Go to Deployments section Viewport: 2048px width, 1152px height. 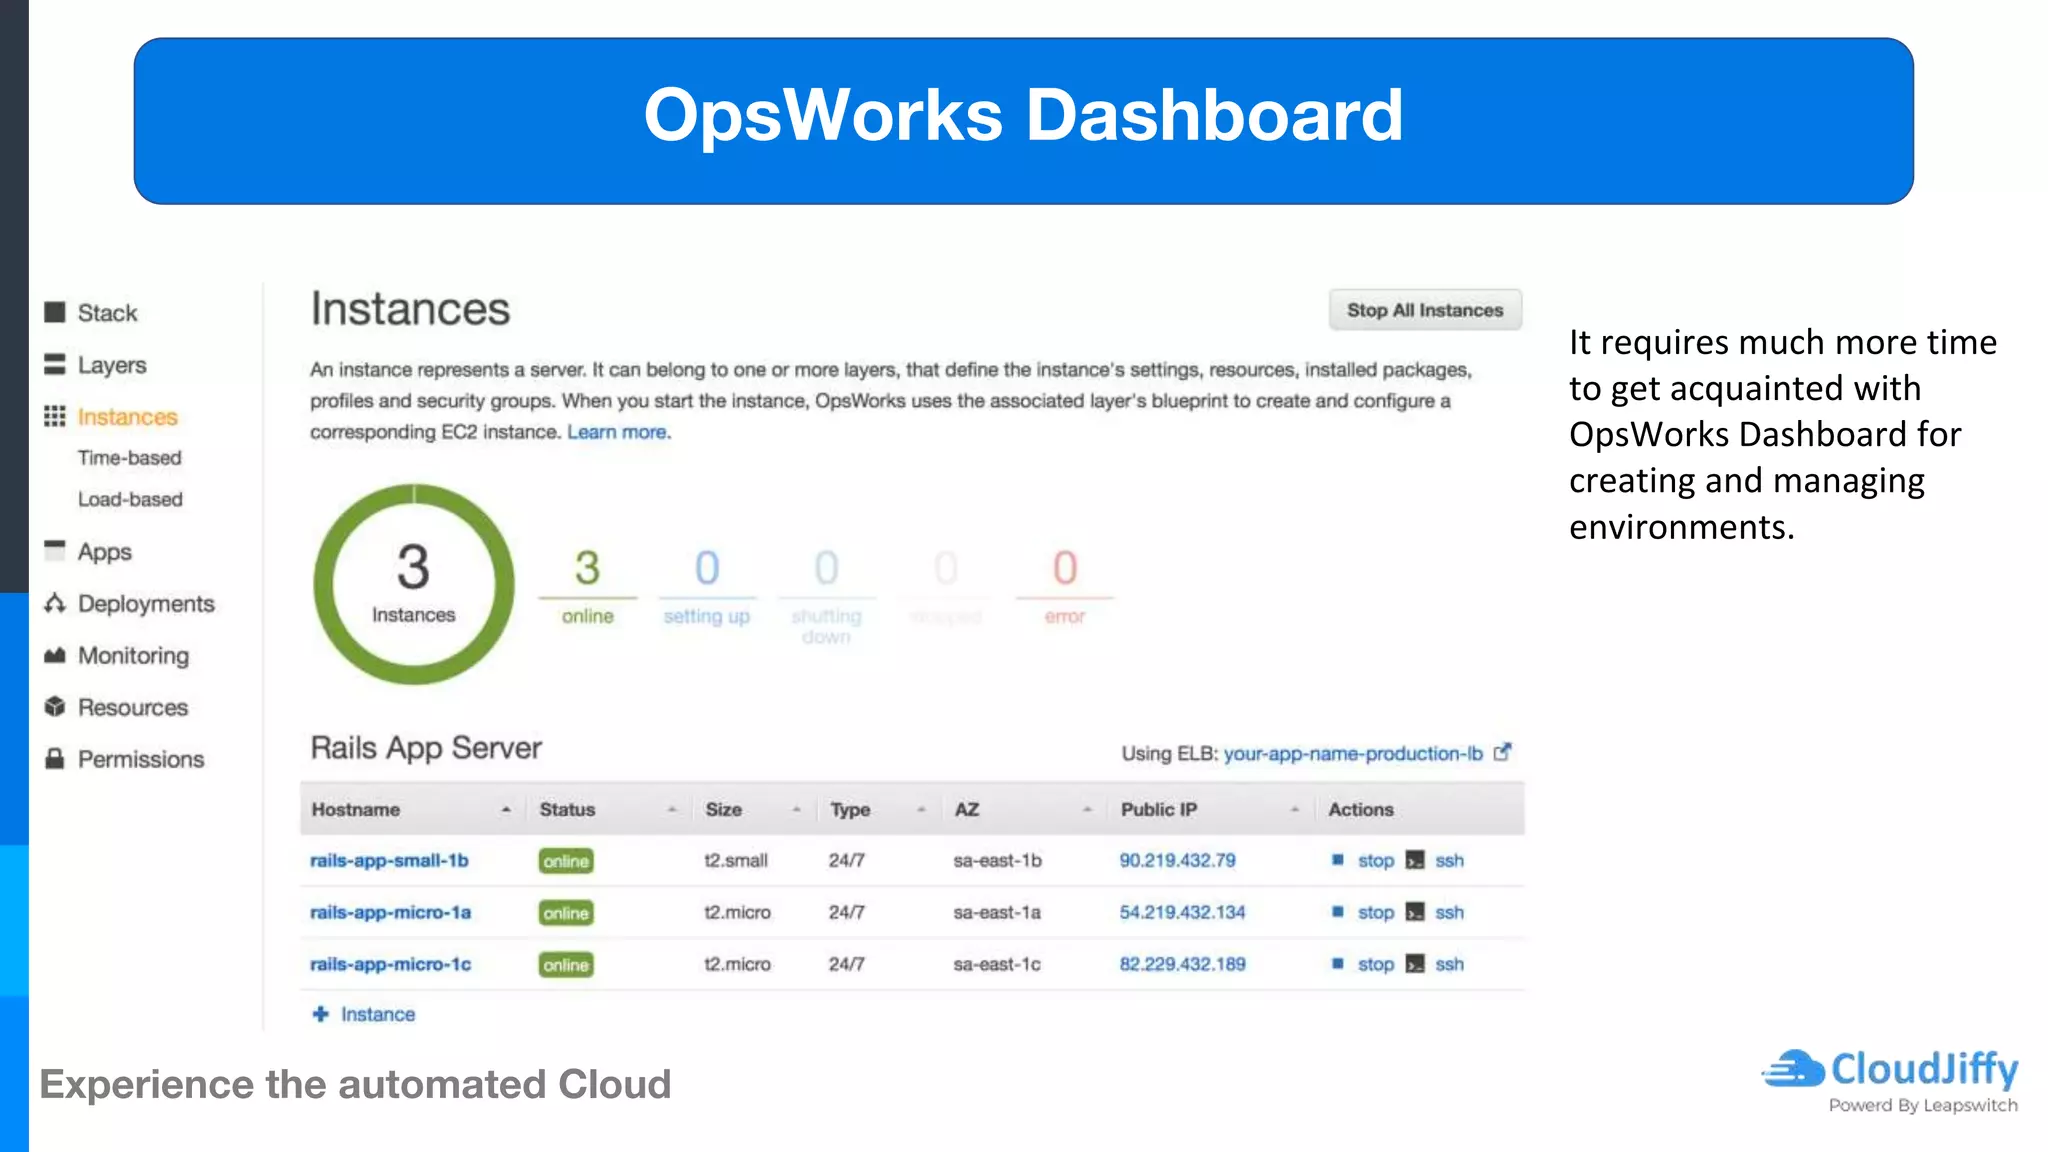coord(146,604)
